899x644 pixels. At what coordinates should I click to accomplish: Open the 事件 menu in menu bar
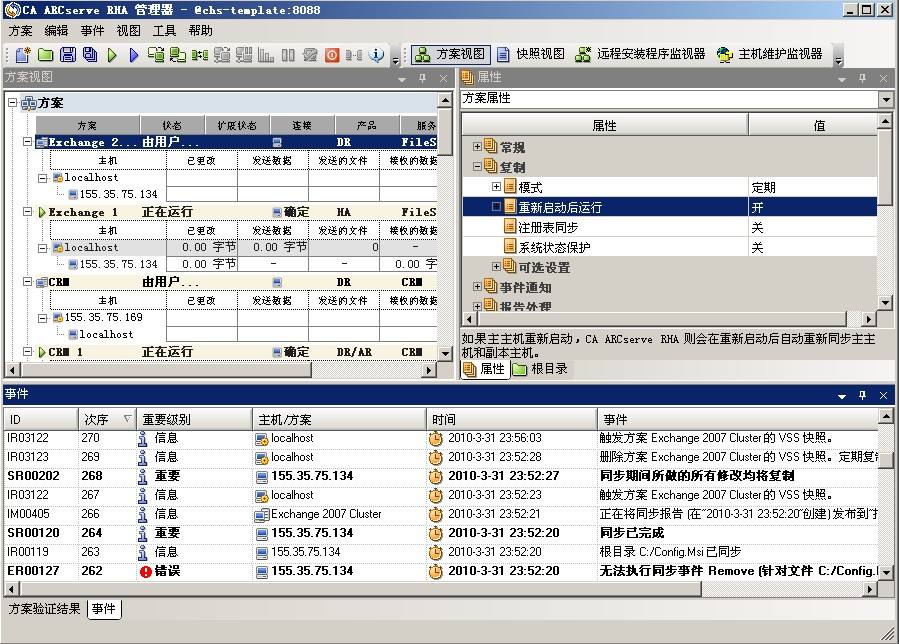coord(92,30)
